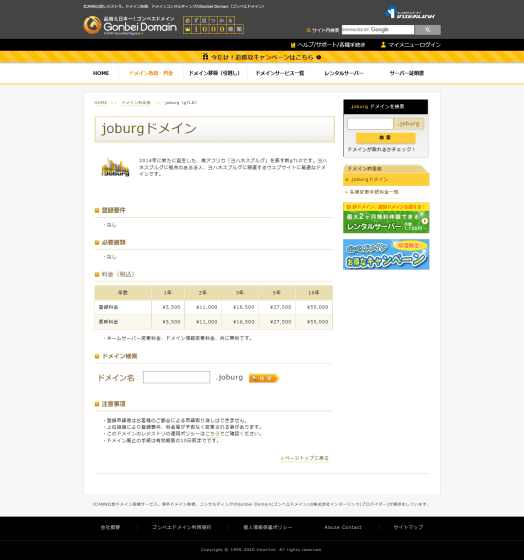Open the blue campaign banner in sidebar
This screenshot has width=524, height=560.
[386, 254]
